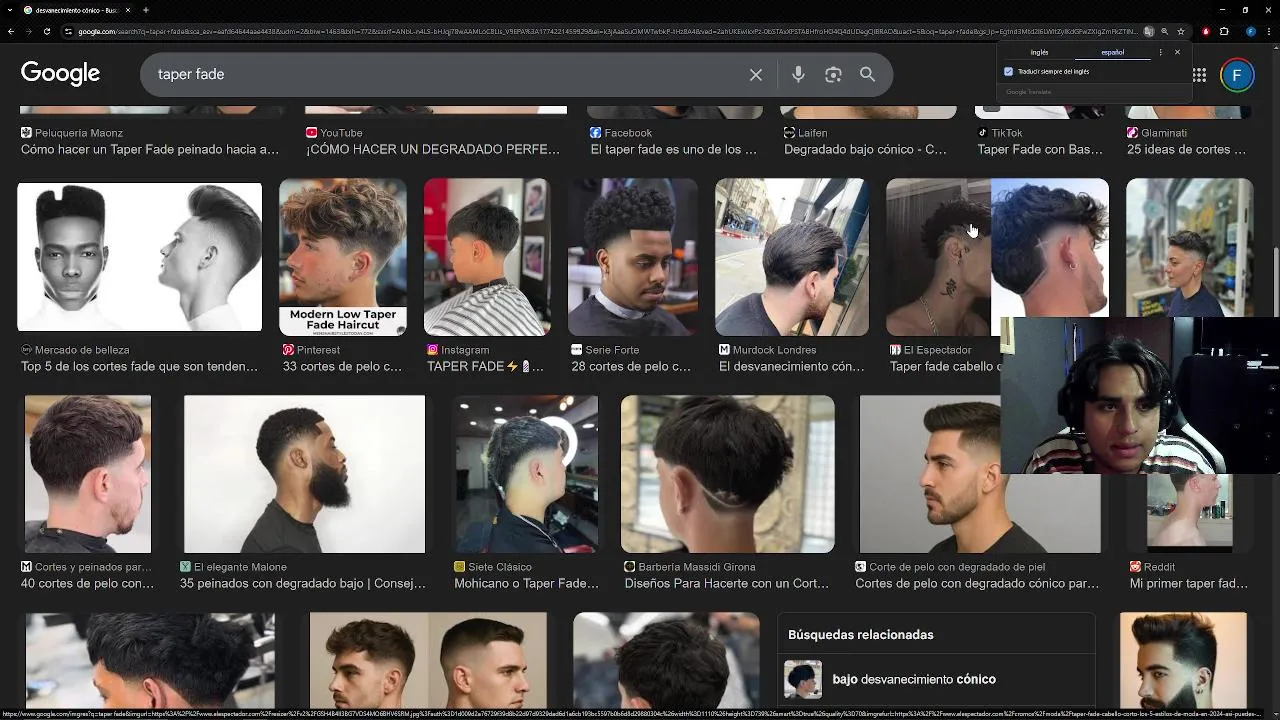Open link Cortes de pelo con degradado cónico

pos(977,584)
